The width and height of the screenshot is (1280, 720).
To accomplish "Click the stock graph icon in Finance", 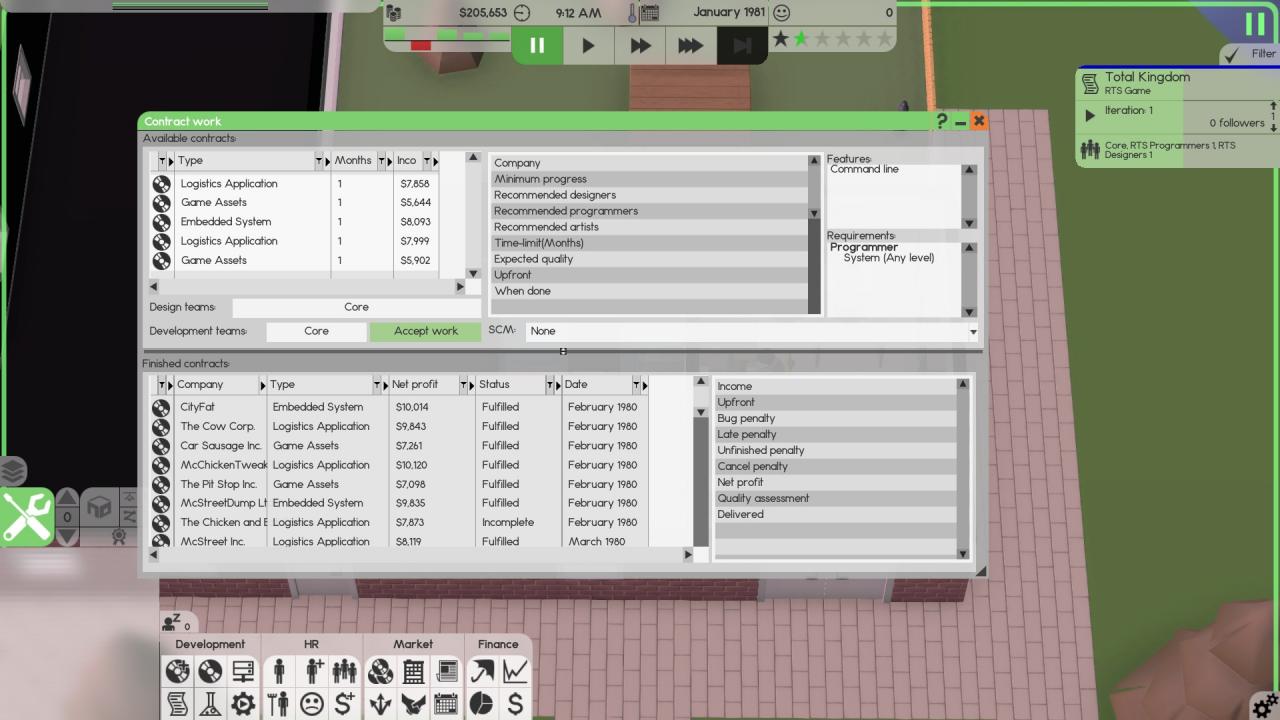I will tap(515, 671).
